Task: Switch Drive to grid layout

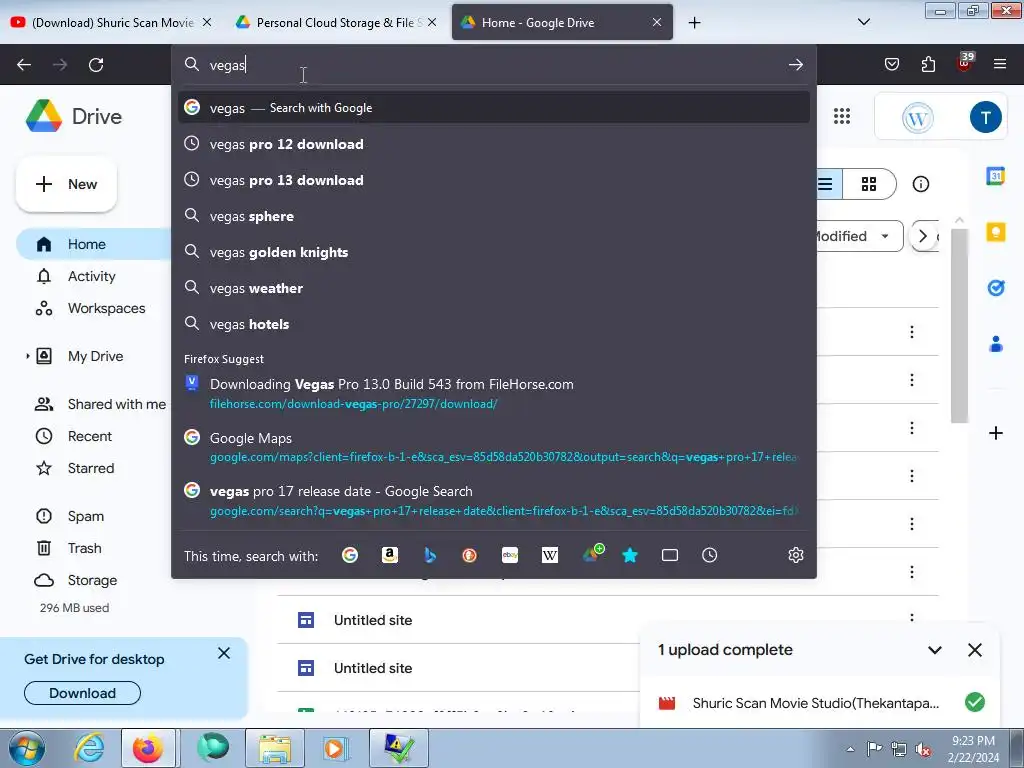Action: (869, 184)
